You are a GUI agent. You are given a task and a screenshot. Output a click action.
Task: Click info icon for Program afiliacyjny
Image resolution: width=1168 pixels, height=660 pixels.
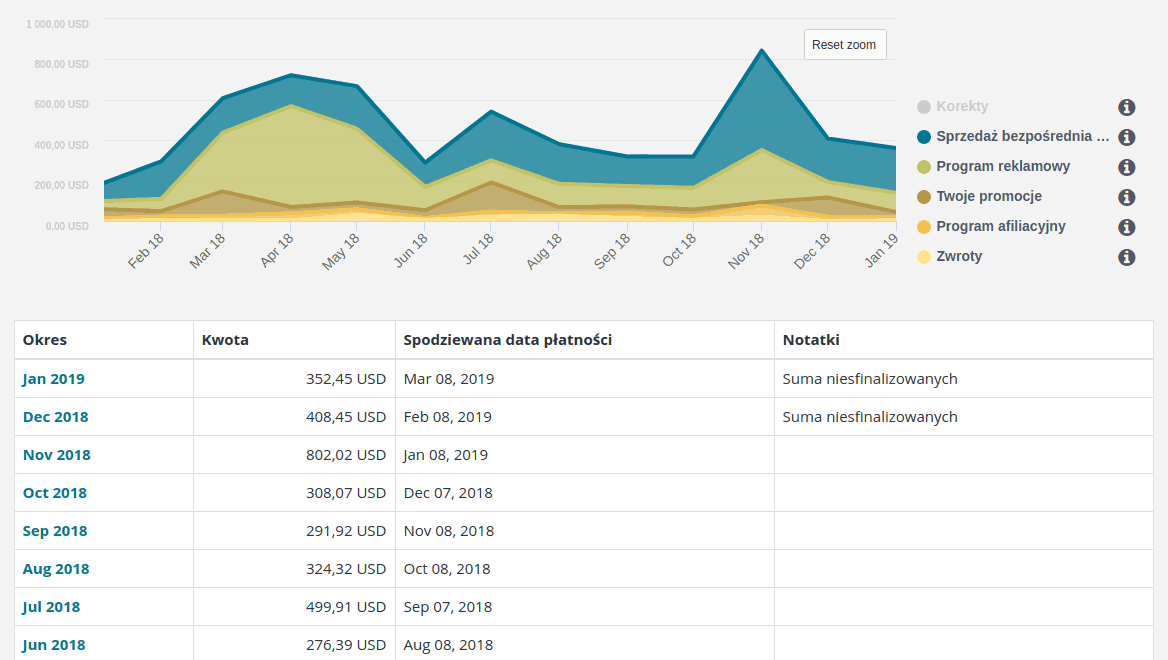point(1126,226)
